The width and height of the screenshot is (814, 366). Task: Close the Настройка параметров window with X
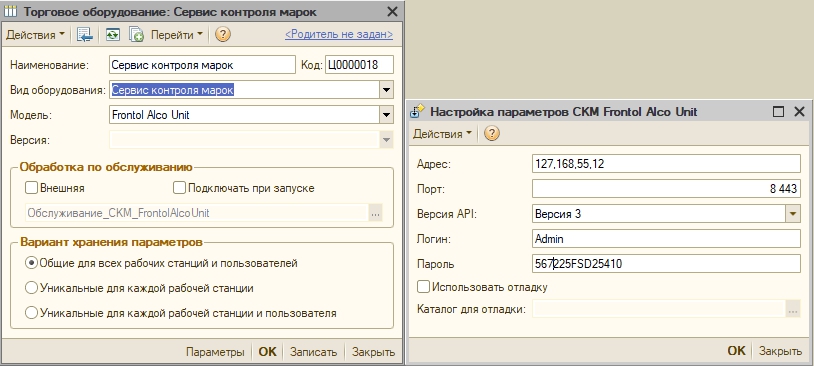(x=799, y=111)
